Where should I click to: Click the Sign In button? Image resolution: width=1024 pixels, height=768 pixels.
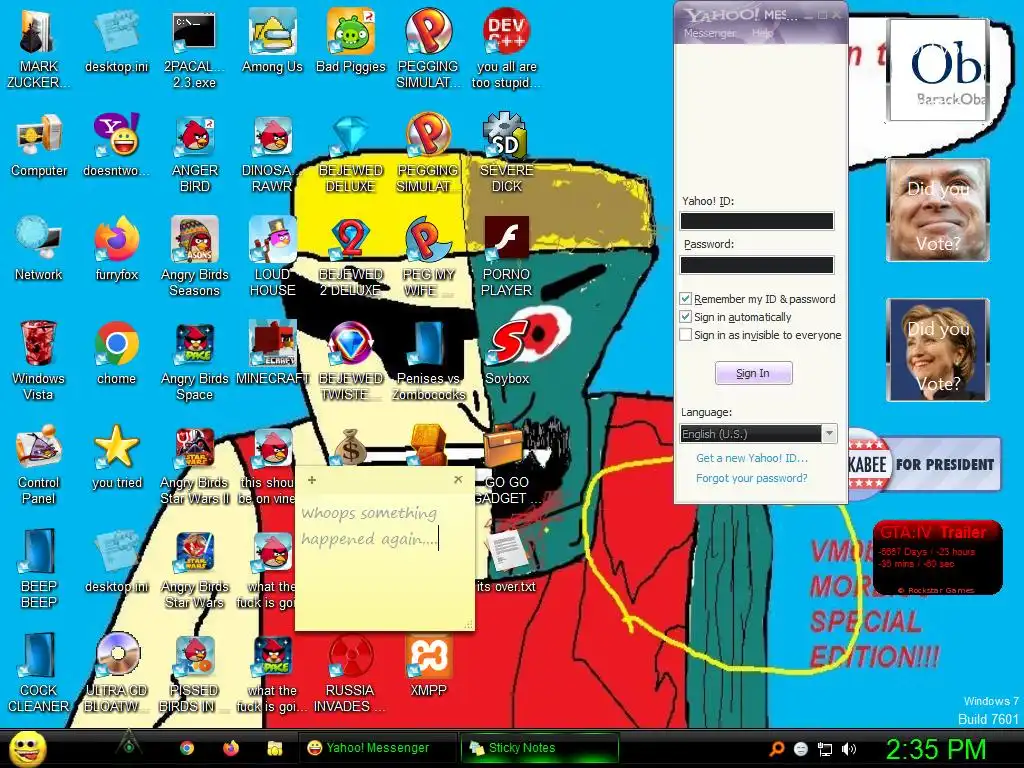click(754, 374)
